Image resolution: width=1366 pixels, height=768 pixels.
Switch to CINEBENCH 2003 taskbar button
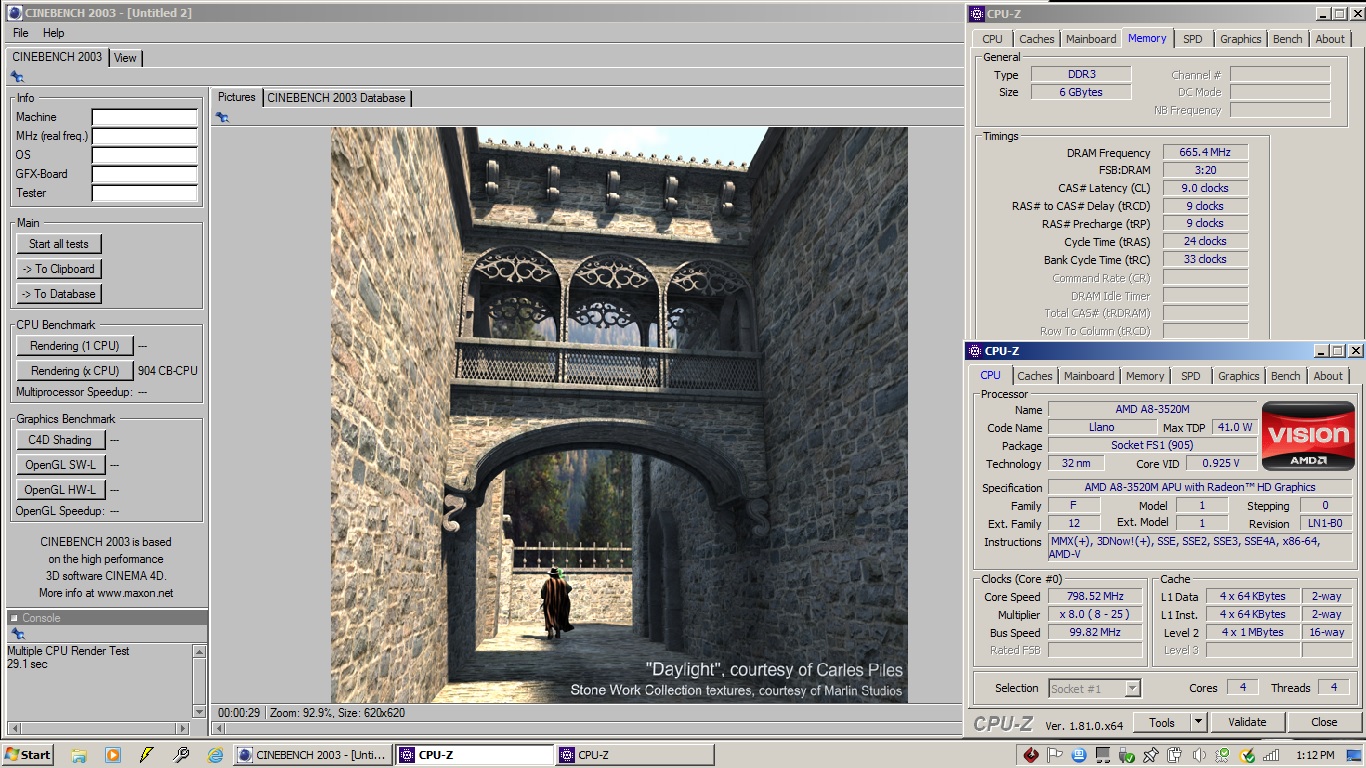[x=312, y=755]
